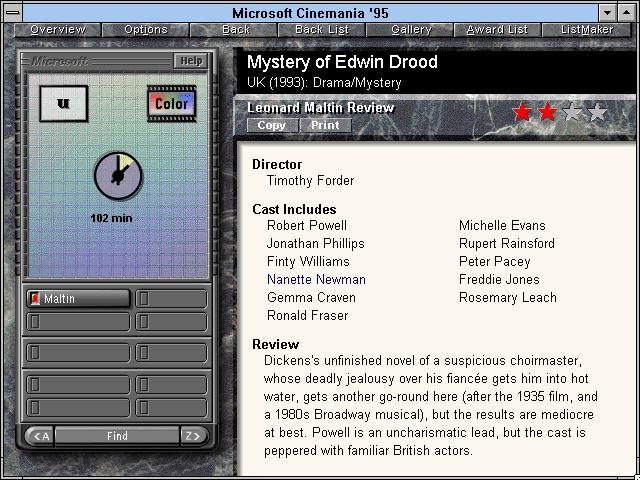Copy the Leonard Maltin review

(x=272, y=125)
